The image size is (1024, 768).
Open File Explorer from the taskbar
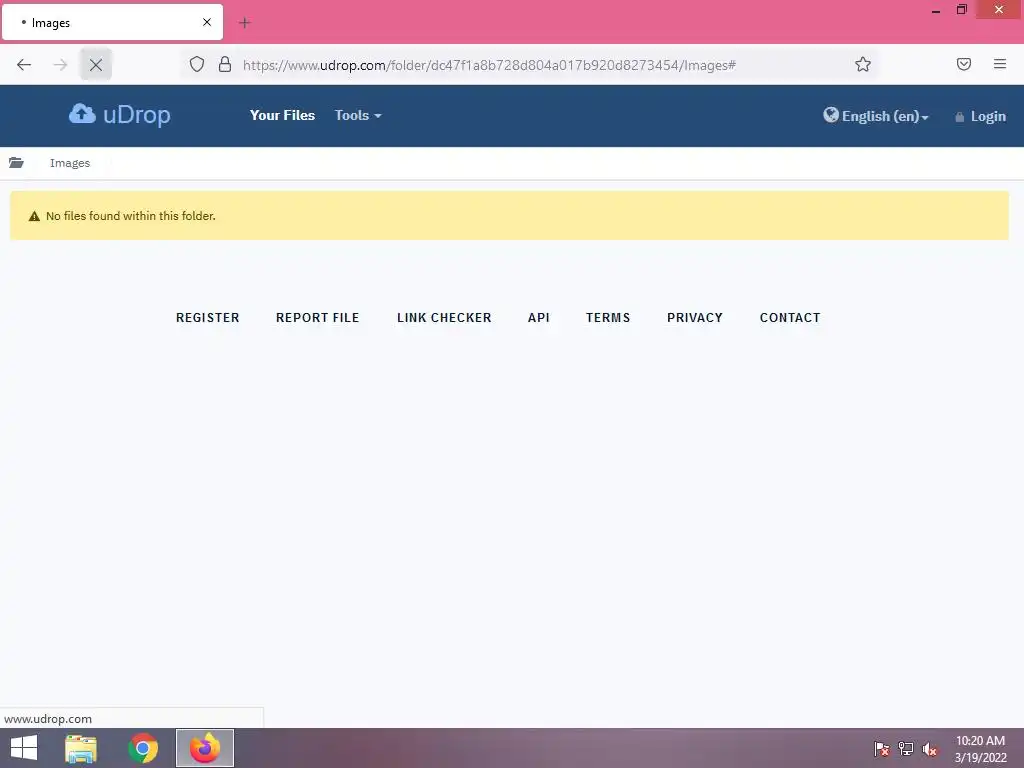[x=81, y=748]
